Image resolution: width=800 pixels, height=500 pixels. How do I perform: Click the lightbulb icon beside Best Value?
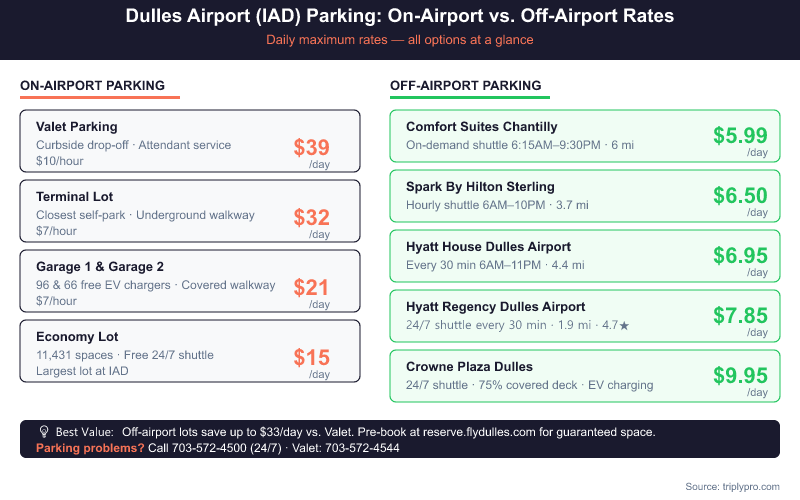[x=44, y=432]
